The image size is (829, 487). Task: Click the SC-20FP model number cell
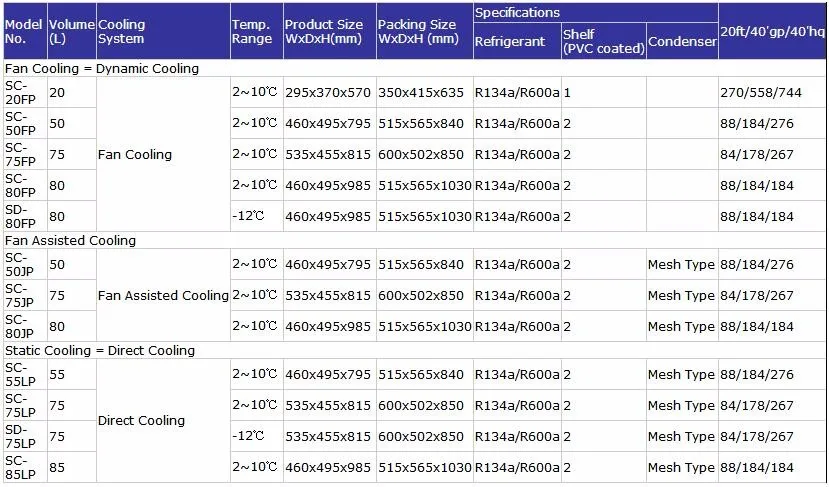24,92
